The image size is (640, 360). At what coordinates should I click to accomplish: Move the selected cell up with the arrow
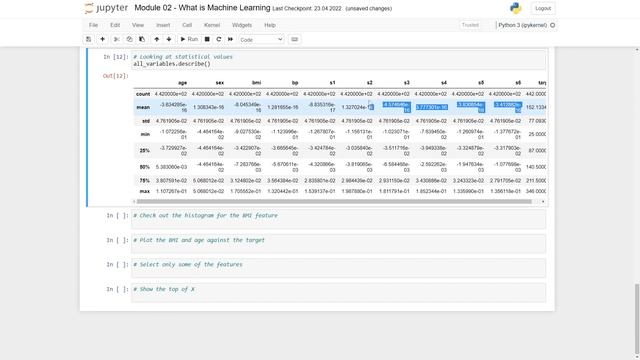tap(157, 39)
